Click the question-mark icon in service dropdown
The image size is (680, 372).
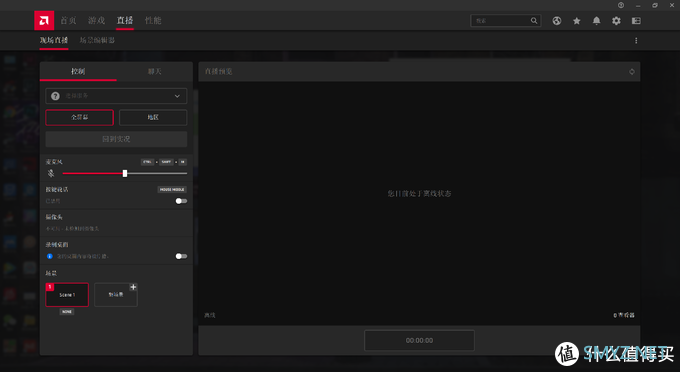point(55,96)
